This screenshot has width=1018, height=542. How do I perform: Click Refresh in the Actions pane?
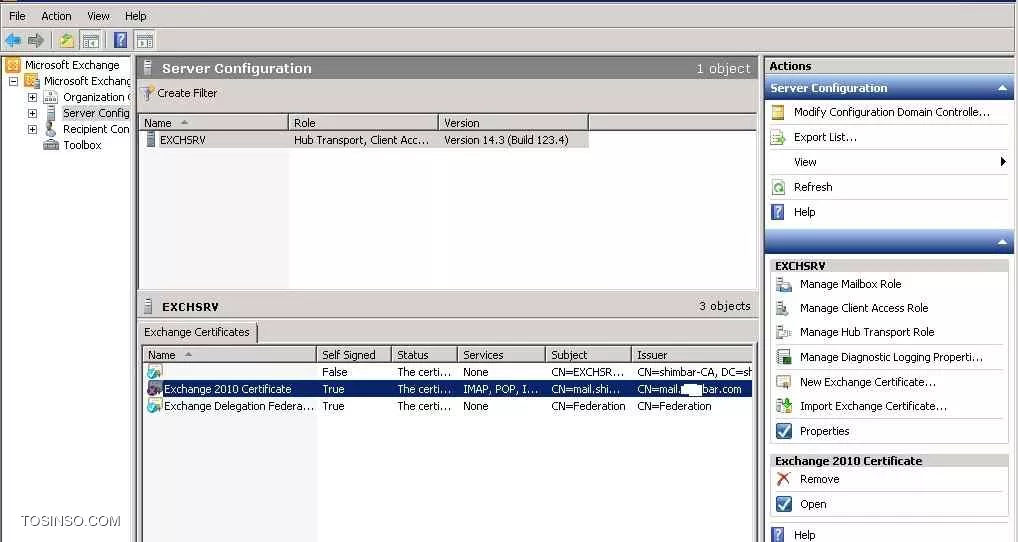[813, 187]
